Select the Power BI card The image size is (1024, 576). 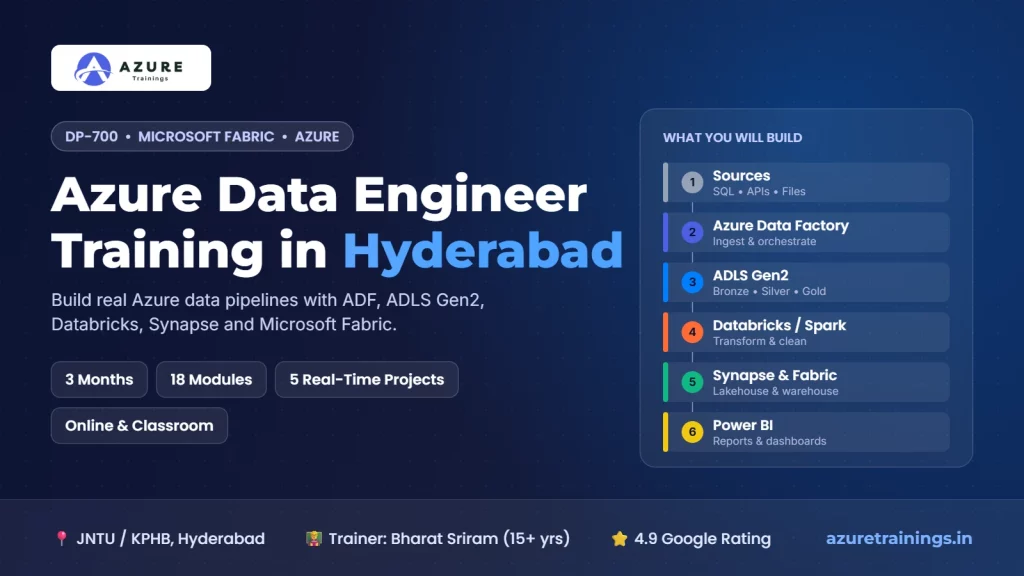coord(806,432)
